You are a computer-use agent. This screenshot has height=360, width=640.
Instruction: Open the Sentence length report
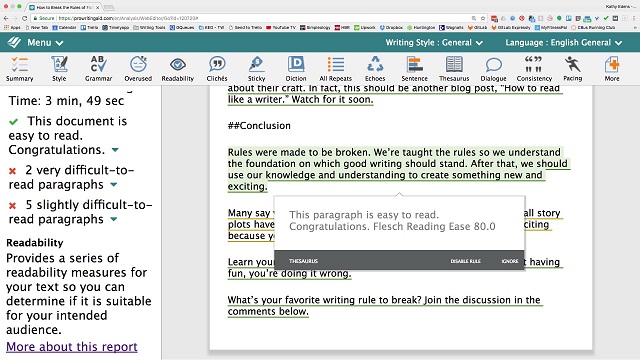[414, 69]
